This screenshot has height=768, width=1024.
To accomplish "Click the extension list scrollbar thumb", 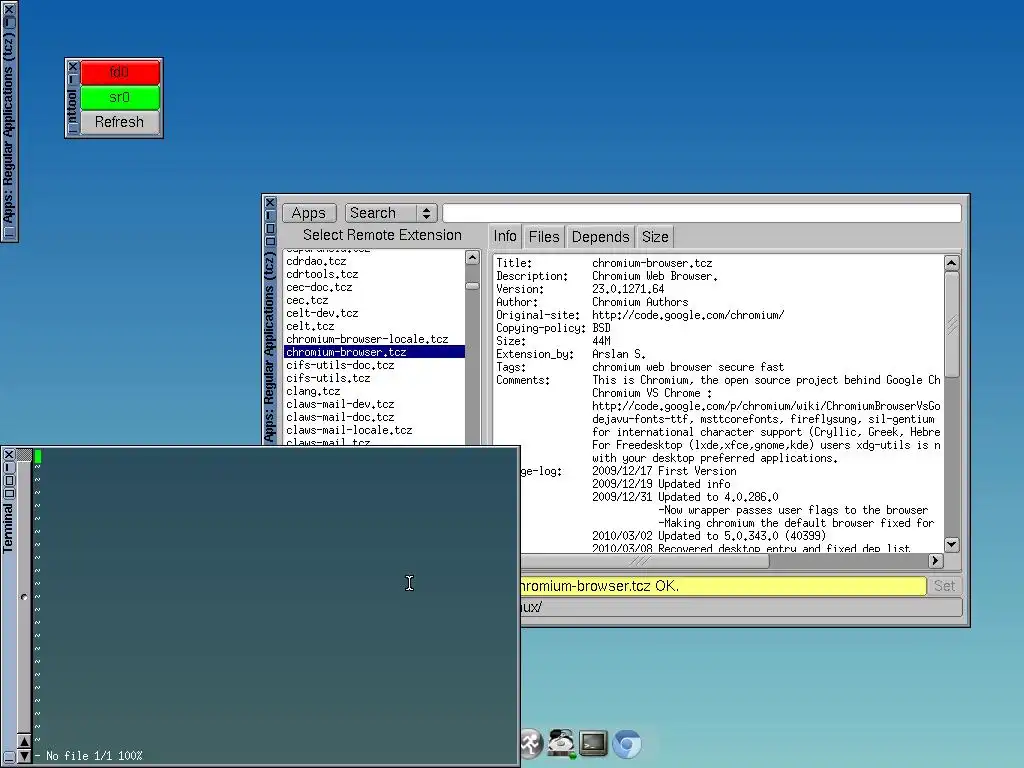I will [x=472, y=286].
